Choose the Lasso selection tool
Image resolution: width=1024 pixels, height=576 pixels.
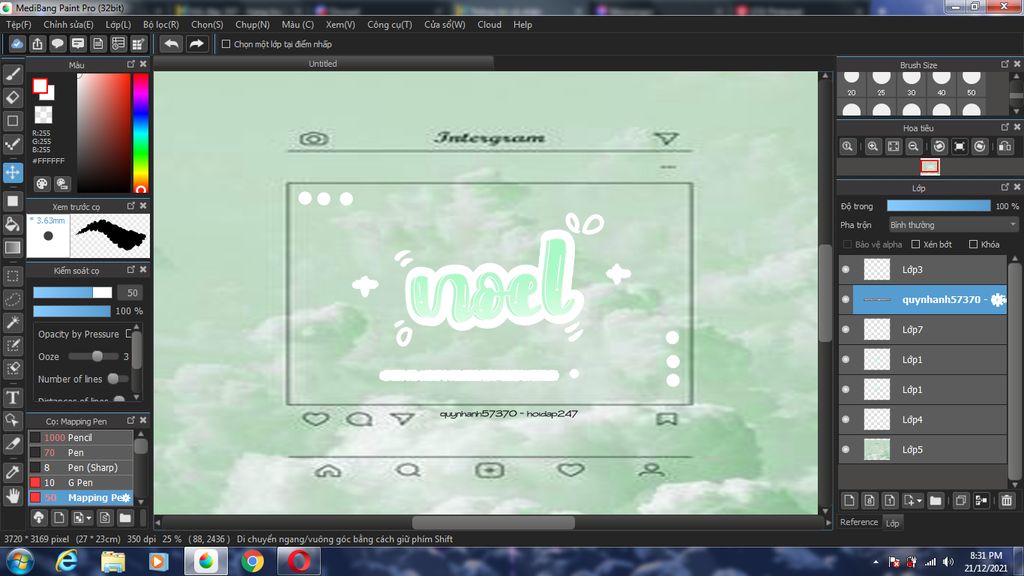point(12,299)
